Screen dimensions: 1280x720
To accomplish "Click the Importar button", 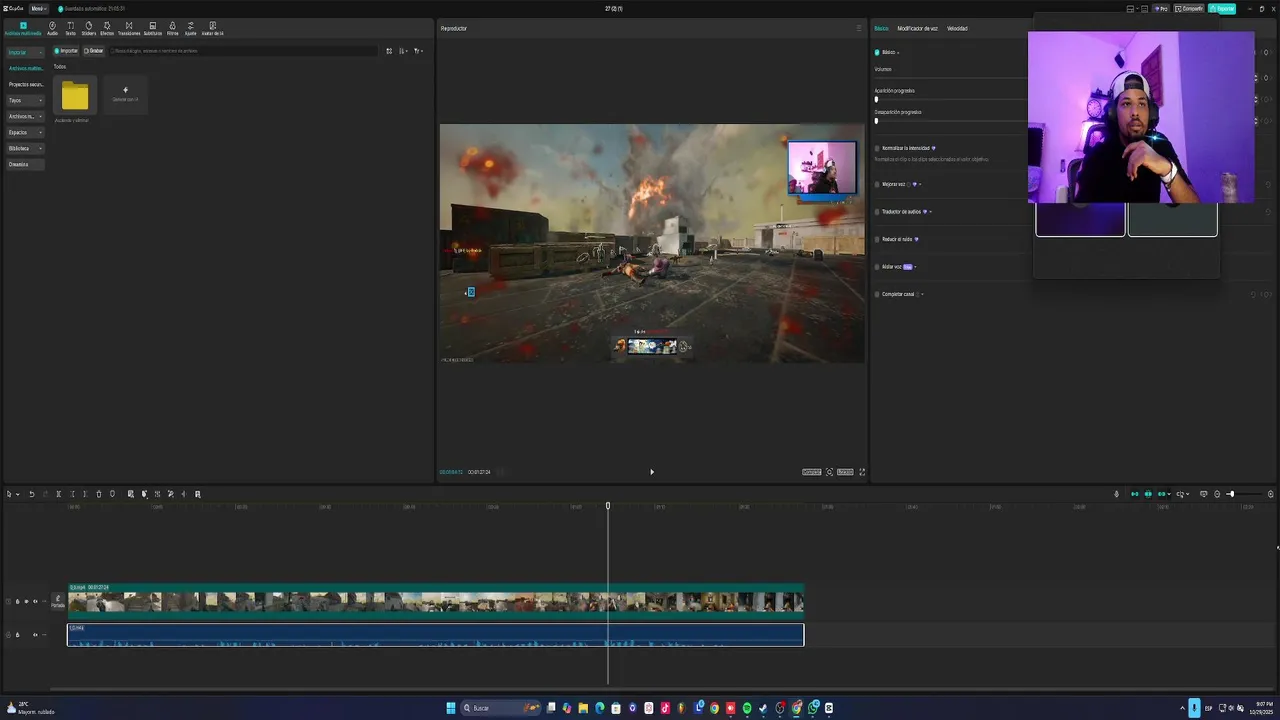I will (66, 51).
